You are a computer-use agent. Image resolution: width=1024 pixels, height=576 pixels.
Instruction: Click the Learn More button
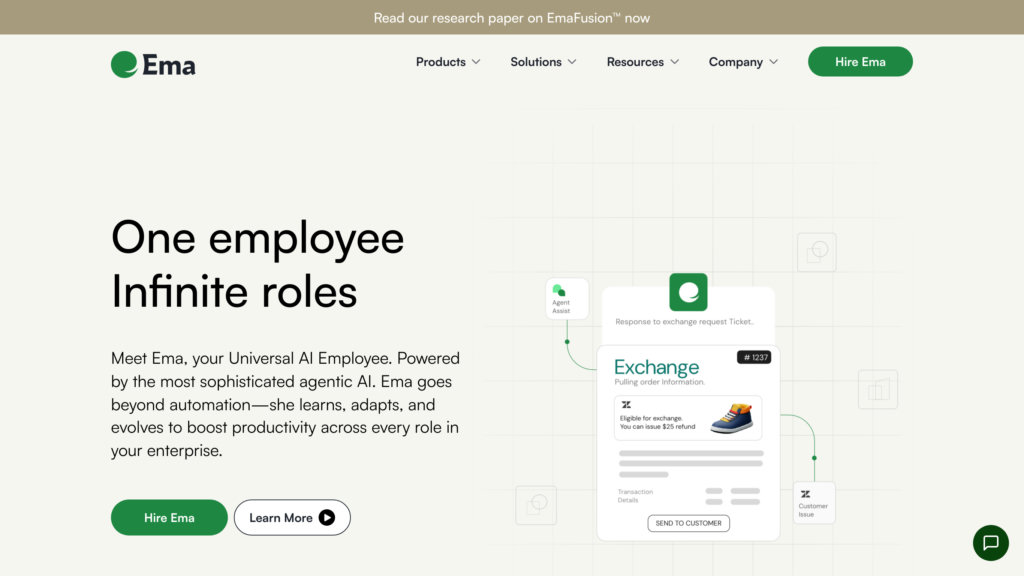pyautogui.click(x=292, y=518)
